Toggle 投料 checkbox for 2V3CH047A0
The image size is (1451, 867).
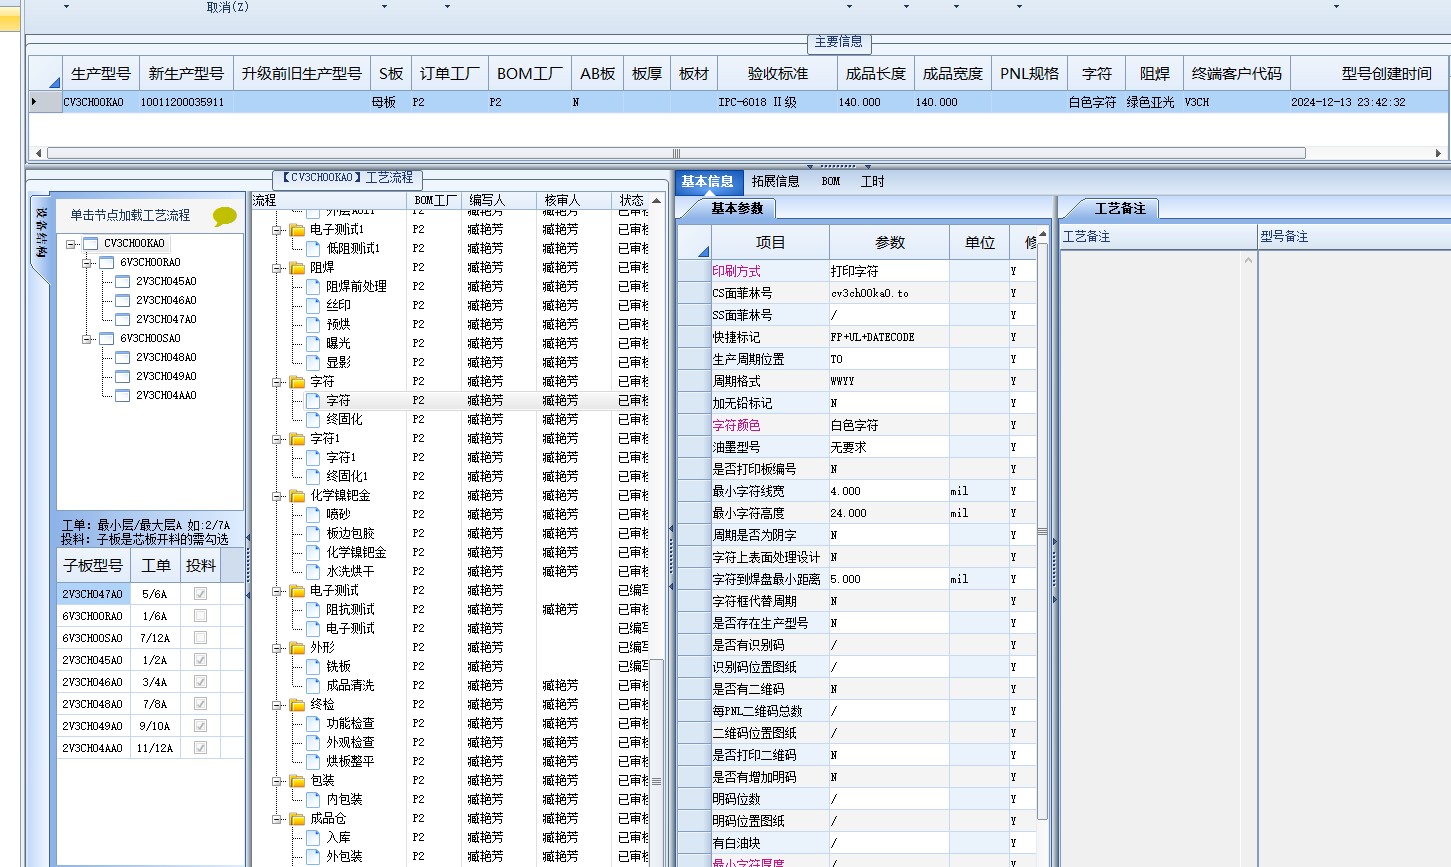click(200, 594)
